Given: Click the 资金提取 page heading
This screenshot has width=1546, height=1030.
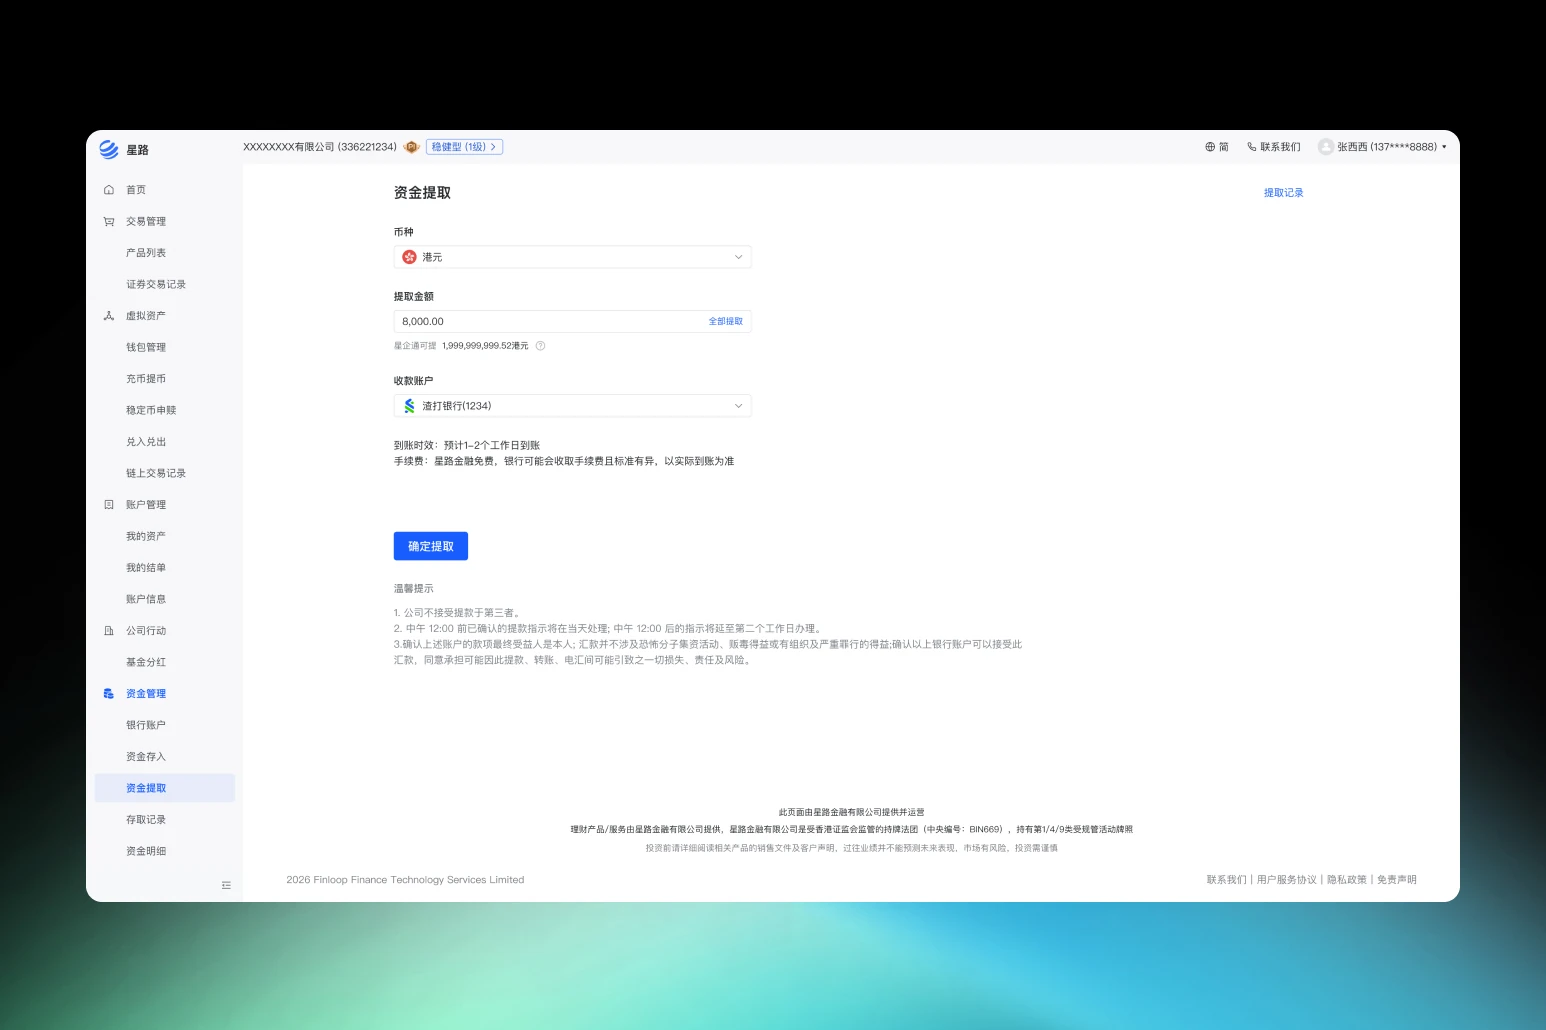Looking at the screenshot, I should point(422,193).
